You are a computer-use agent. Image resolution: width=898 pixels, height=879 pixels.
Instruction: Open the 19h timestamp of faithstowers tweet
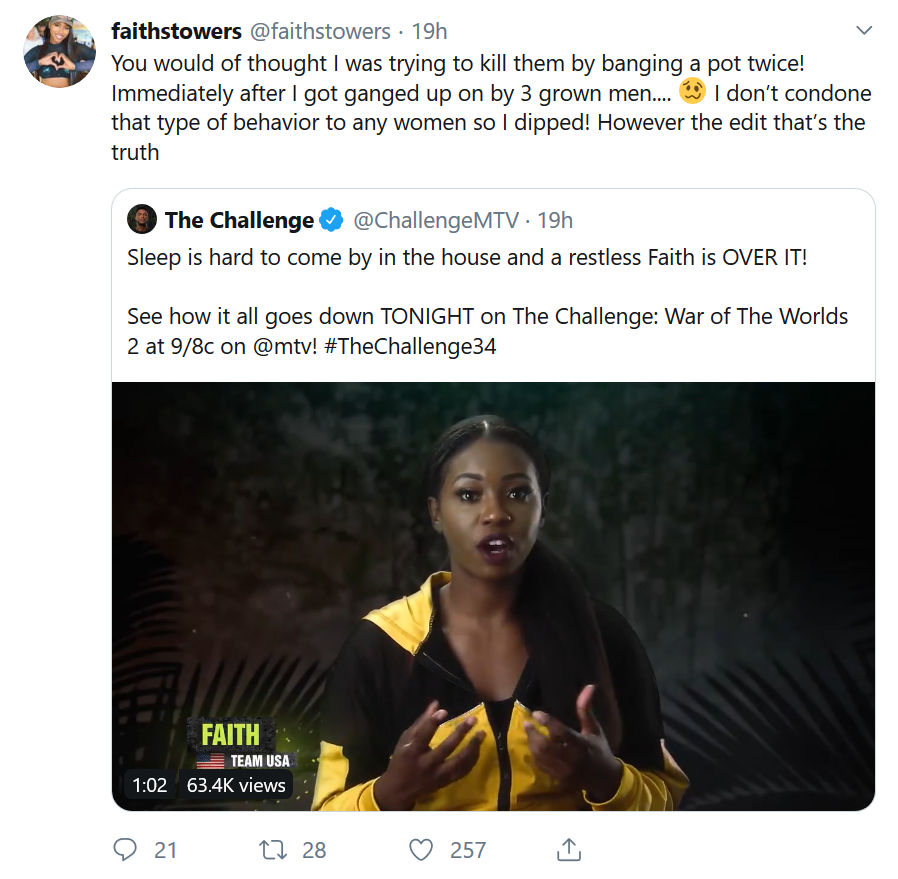pos(430,31)
